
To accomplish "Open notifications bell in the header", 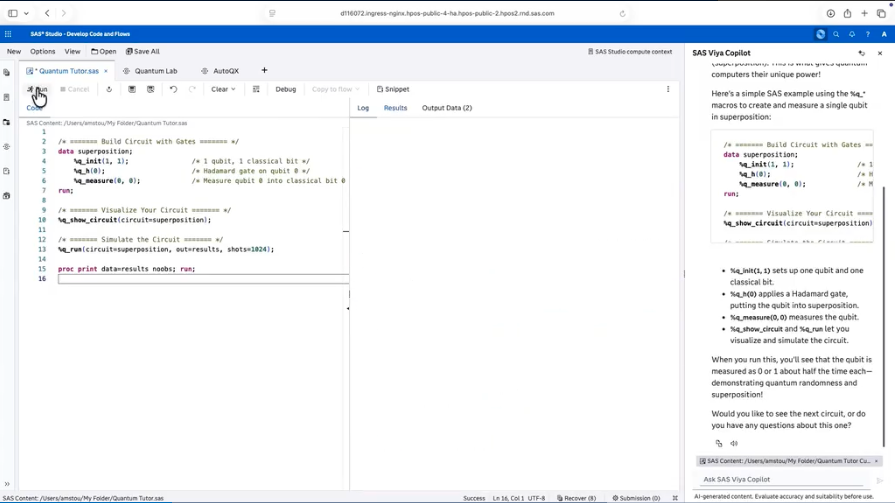I will [852, 34].
